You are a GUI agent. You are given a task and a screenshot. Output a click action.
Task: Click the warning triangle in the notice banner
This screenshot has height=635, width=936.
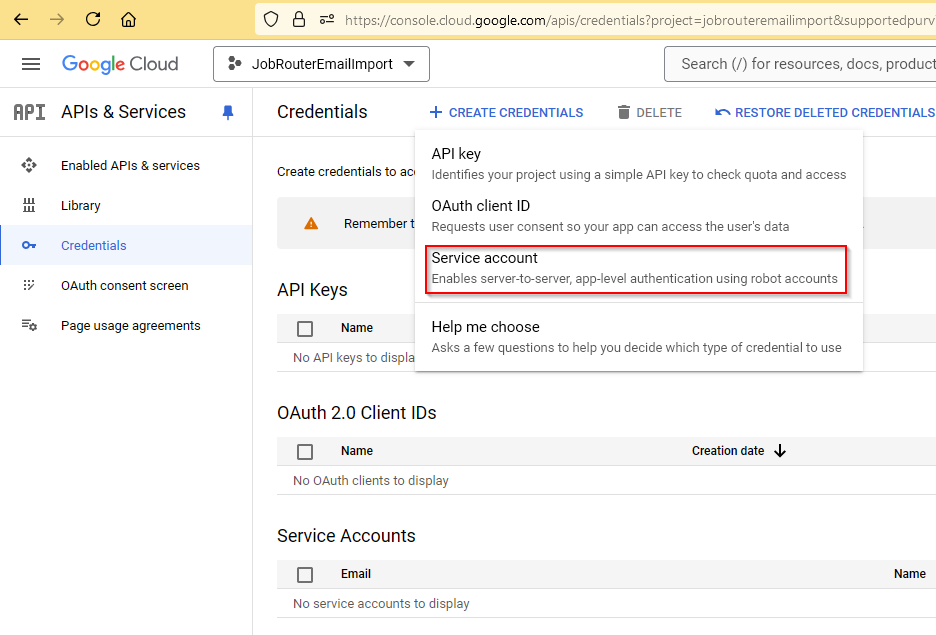pos(312,223)
